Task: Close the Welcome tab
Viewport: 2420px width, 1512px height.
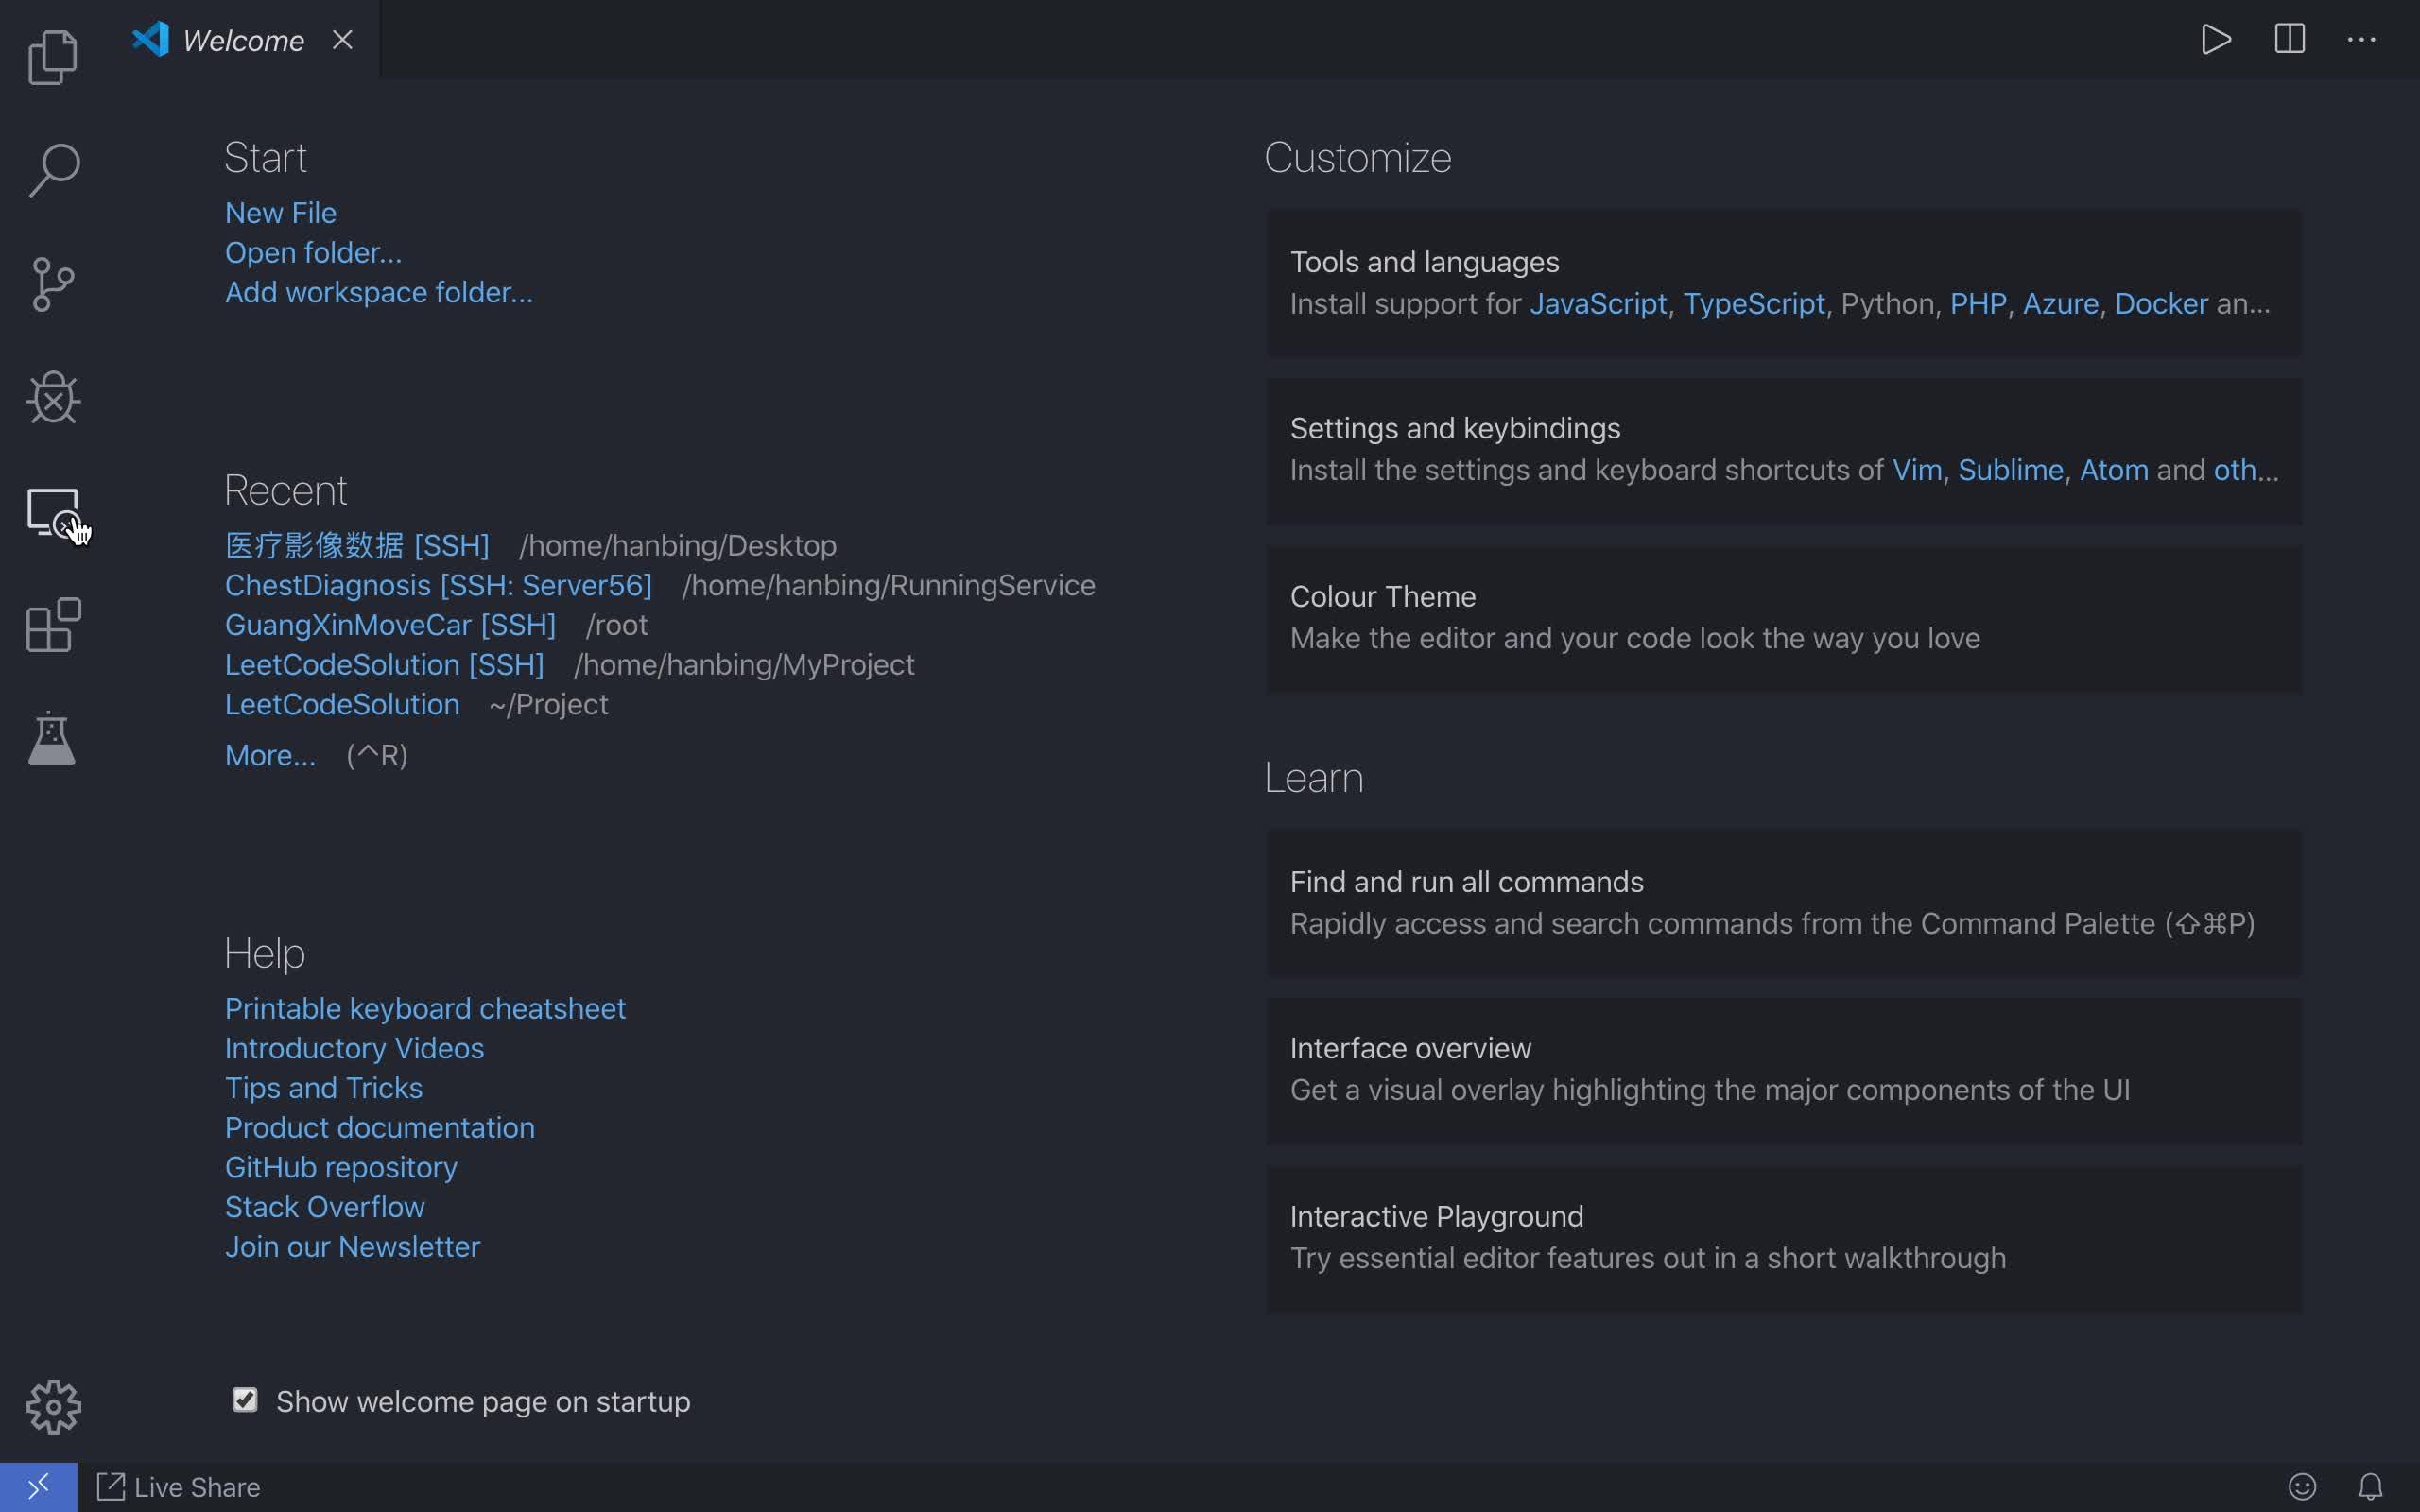Action: pyautogui.click(x=342, y=40)
